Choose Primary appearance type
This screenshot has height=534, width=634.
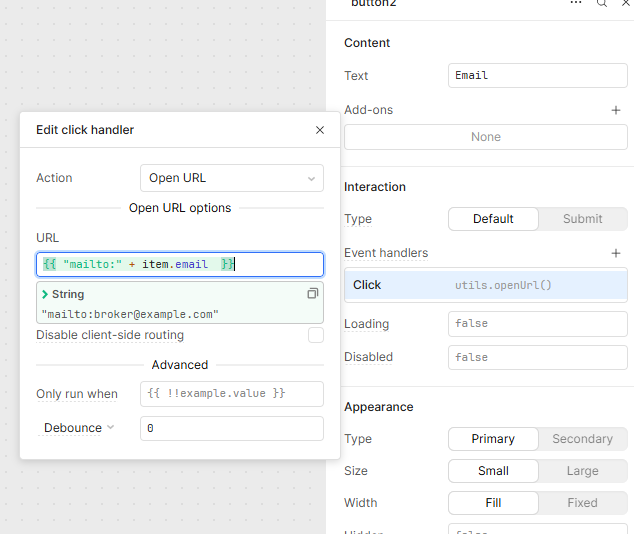click(493, 439)
